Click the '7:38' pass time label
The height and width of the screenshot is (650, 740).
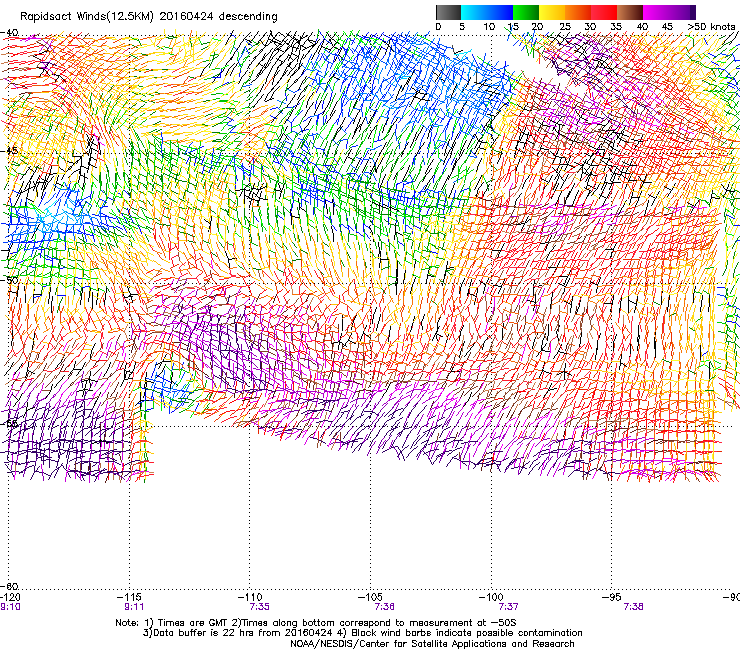(633, 607)
